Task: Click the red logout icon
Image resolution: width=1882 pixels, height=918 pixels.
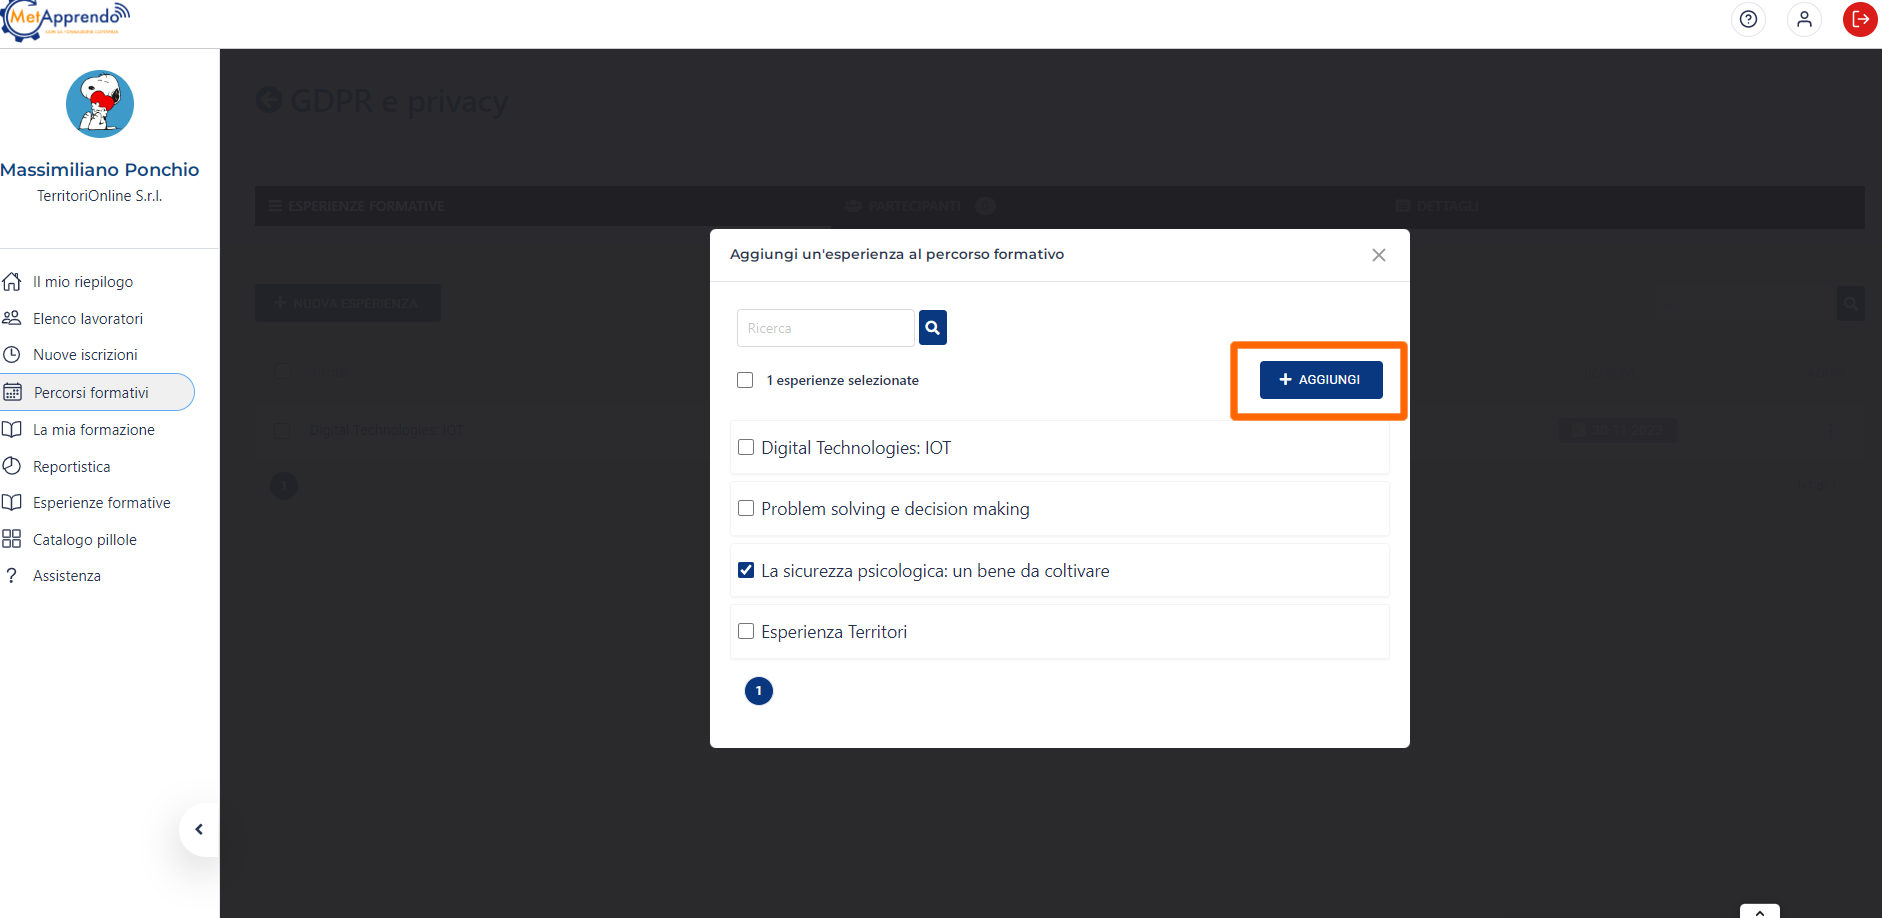Action: tap(1860, 19)
